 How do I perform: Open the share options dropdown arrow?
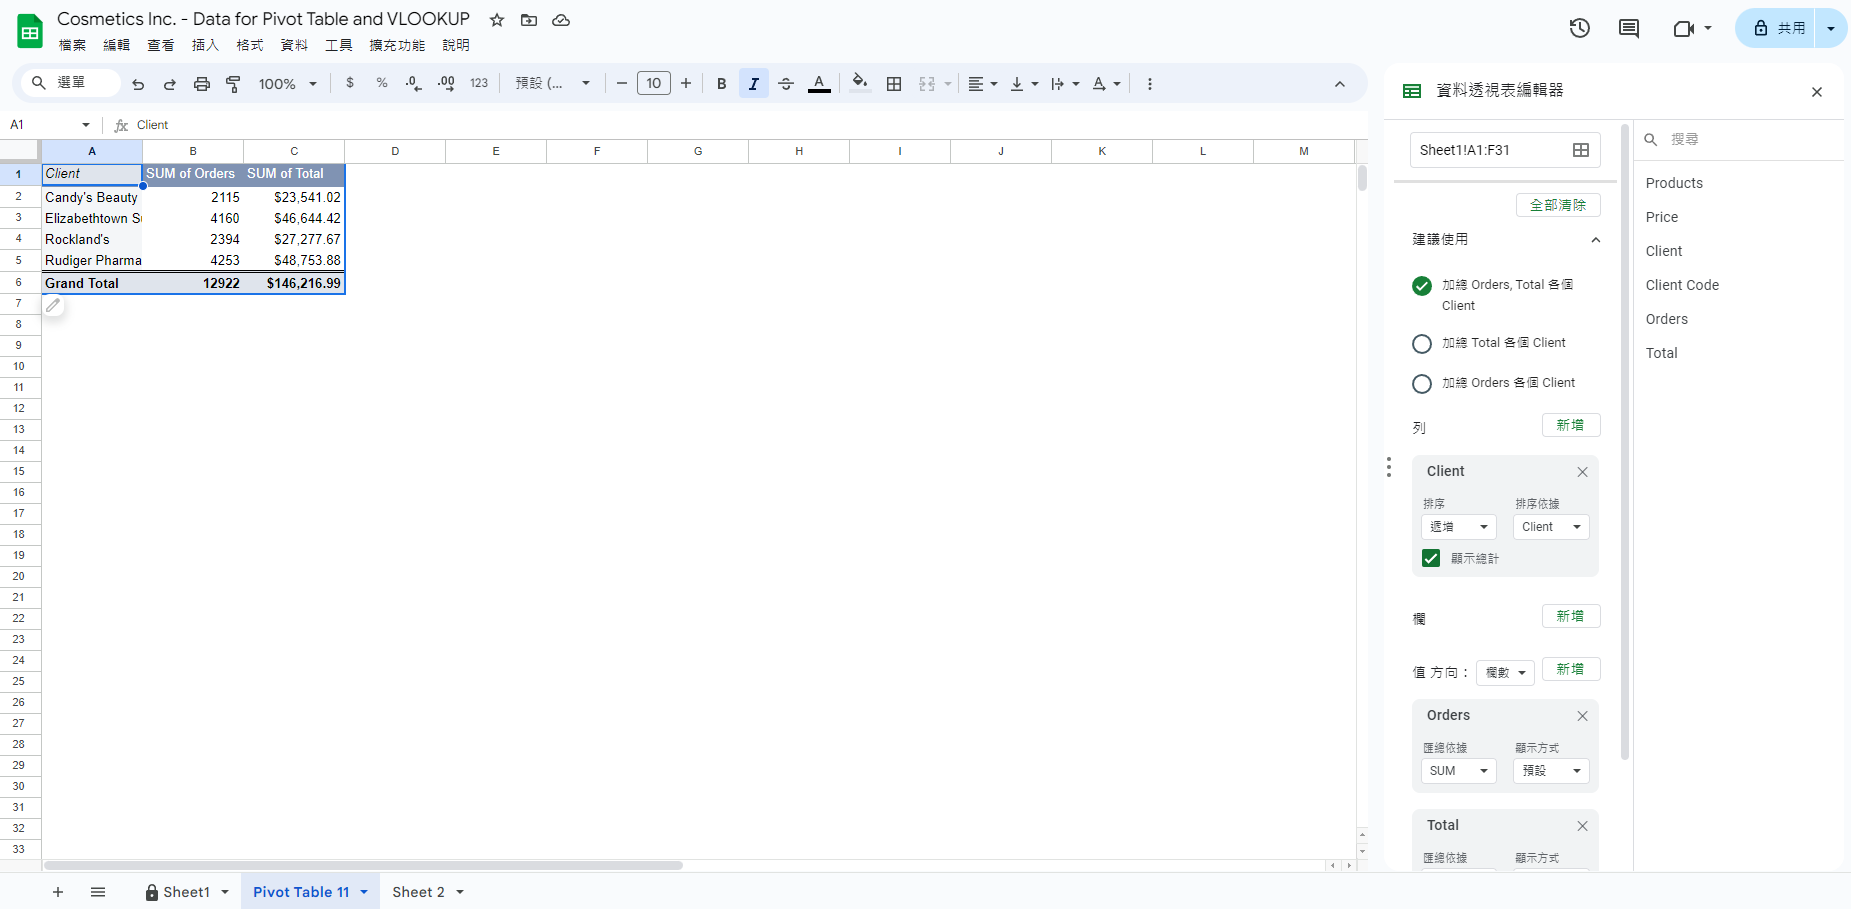click(1831, 29)
